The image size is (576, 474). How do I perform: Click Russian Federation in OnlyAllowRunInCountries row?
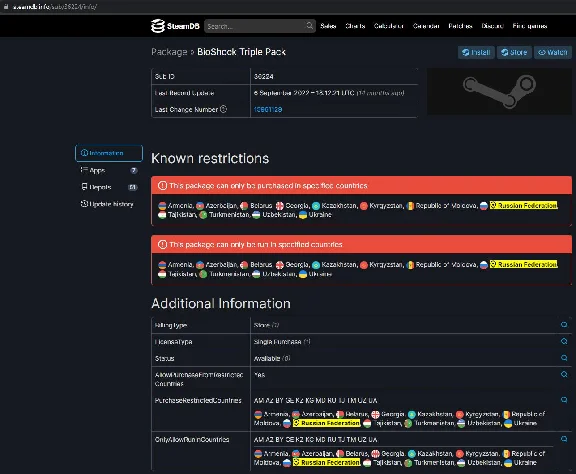(x=327, y=462)
